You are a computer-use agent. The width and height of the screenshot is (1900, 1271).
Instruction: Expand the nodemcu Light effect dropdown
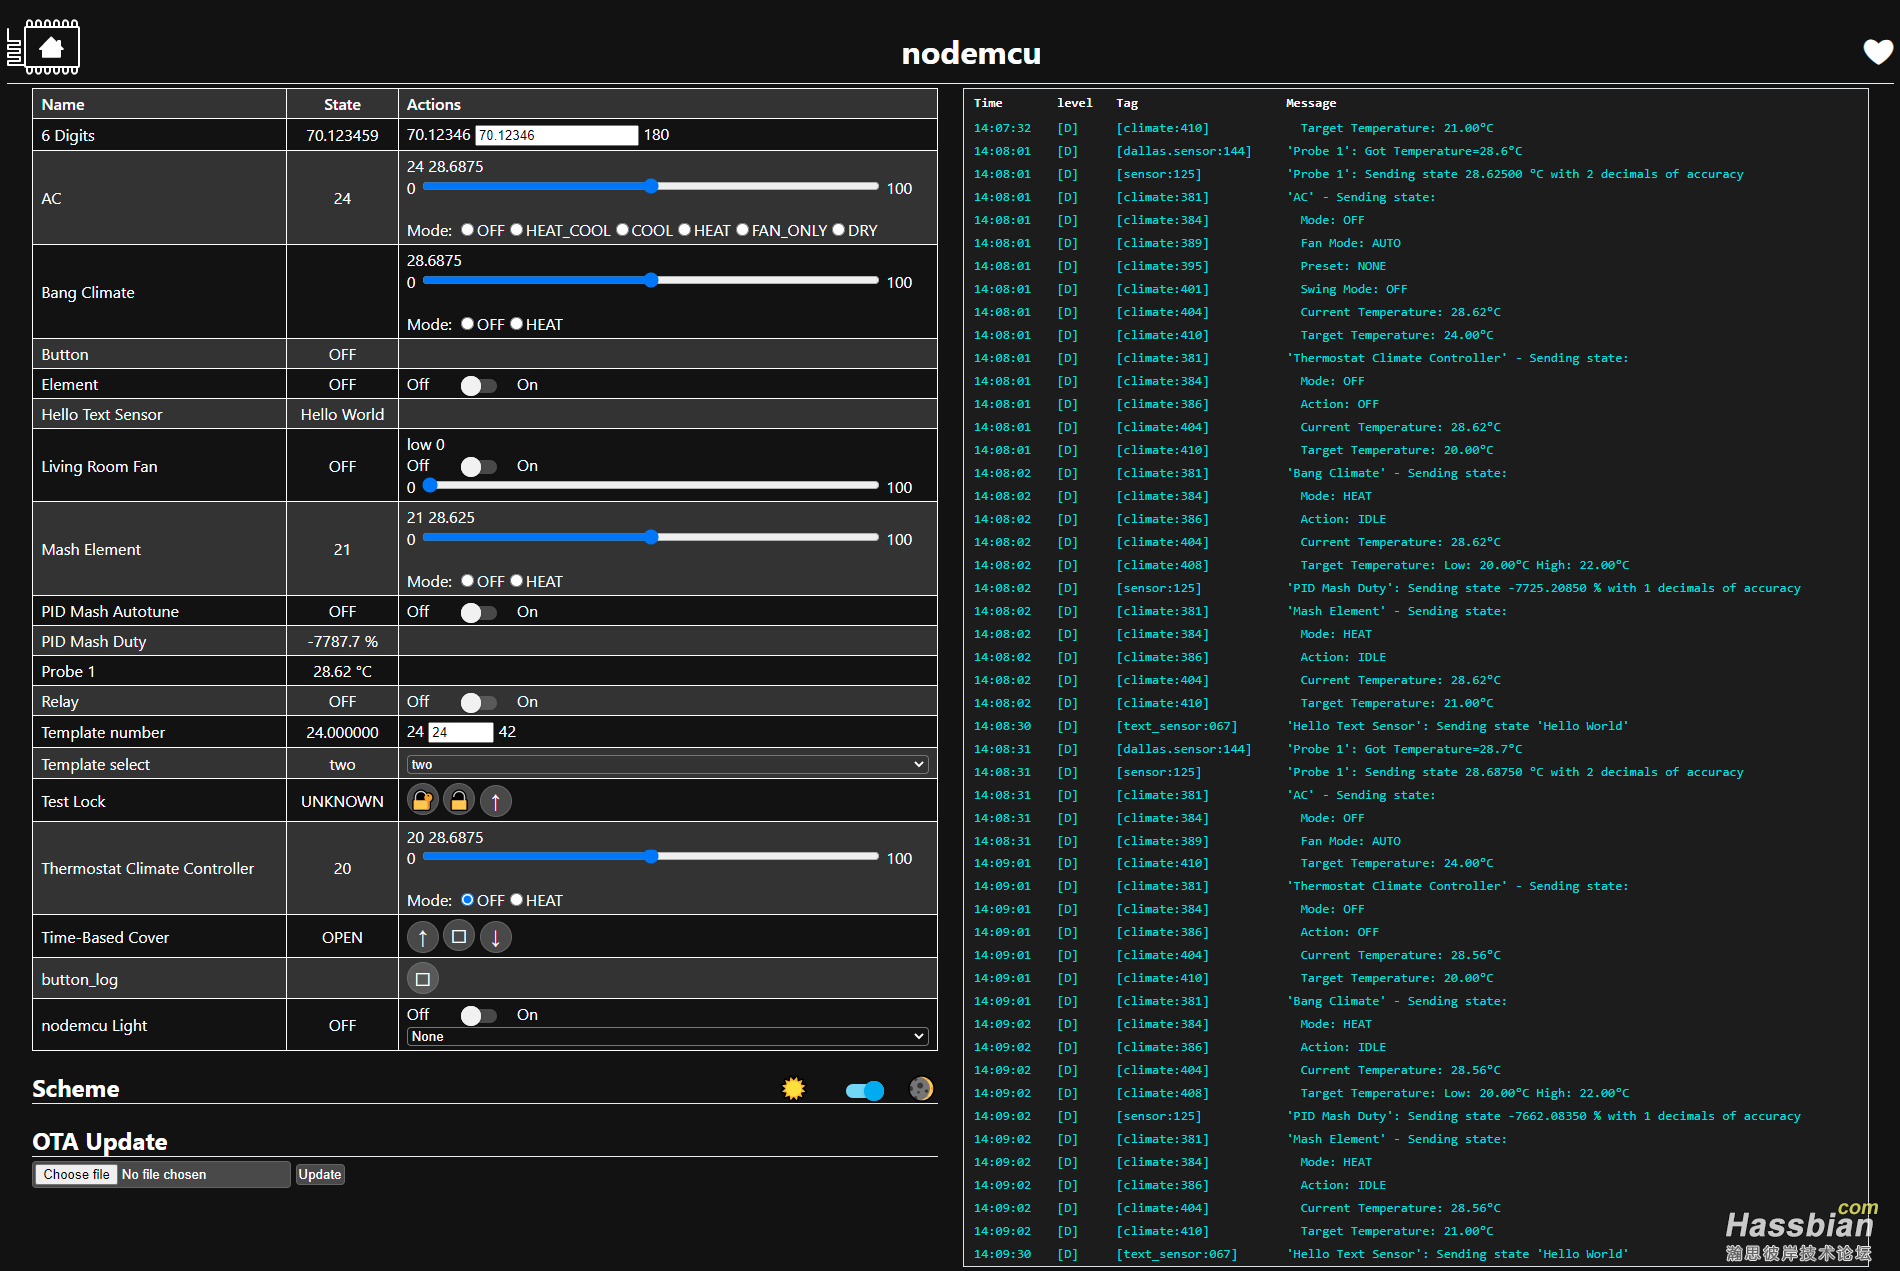pyautogui.click(x=667, y=1037)
